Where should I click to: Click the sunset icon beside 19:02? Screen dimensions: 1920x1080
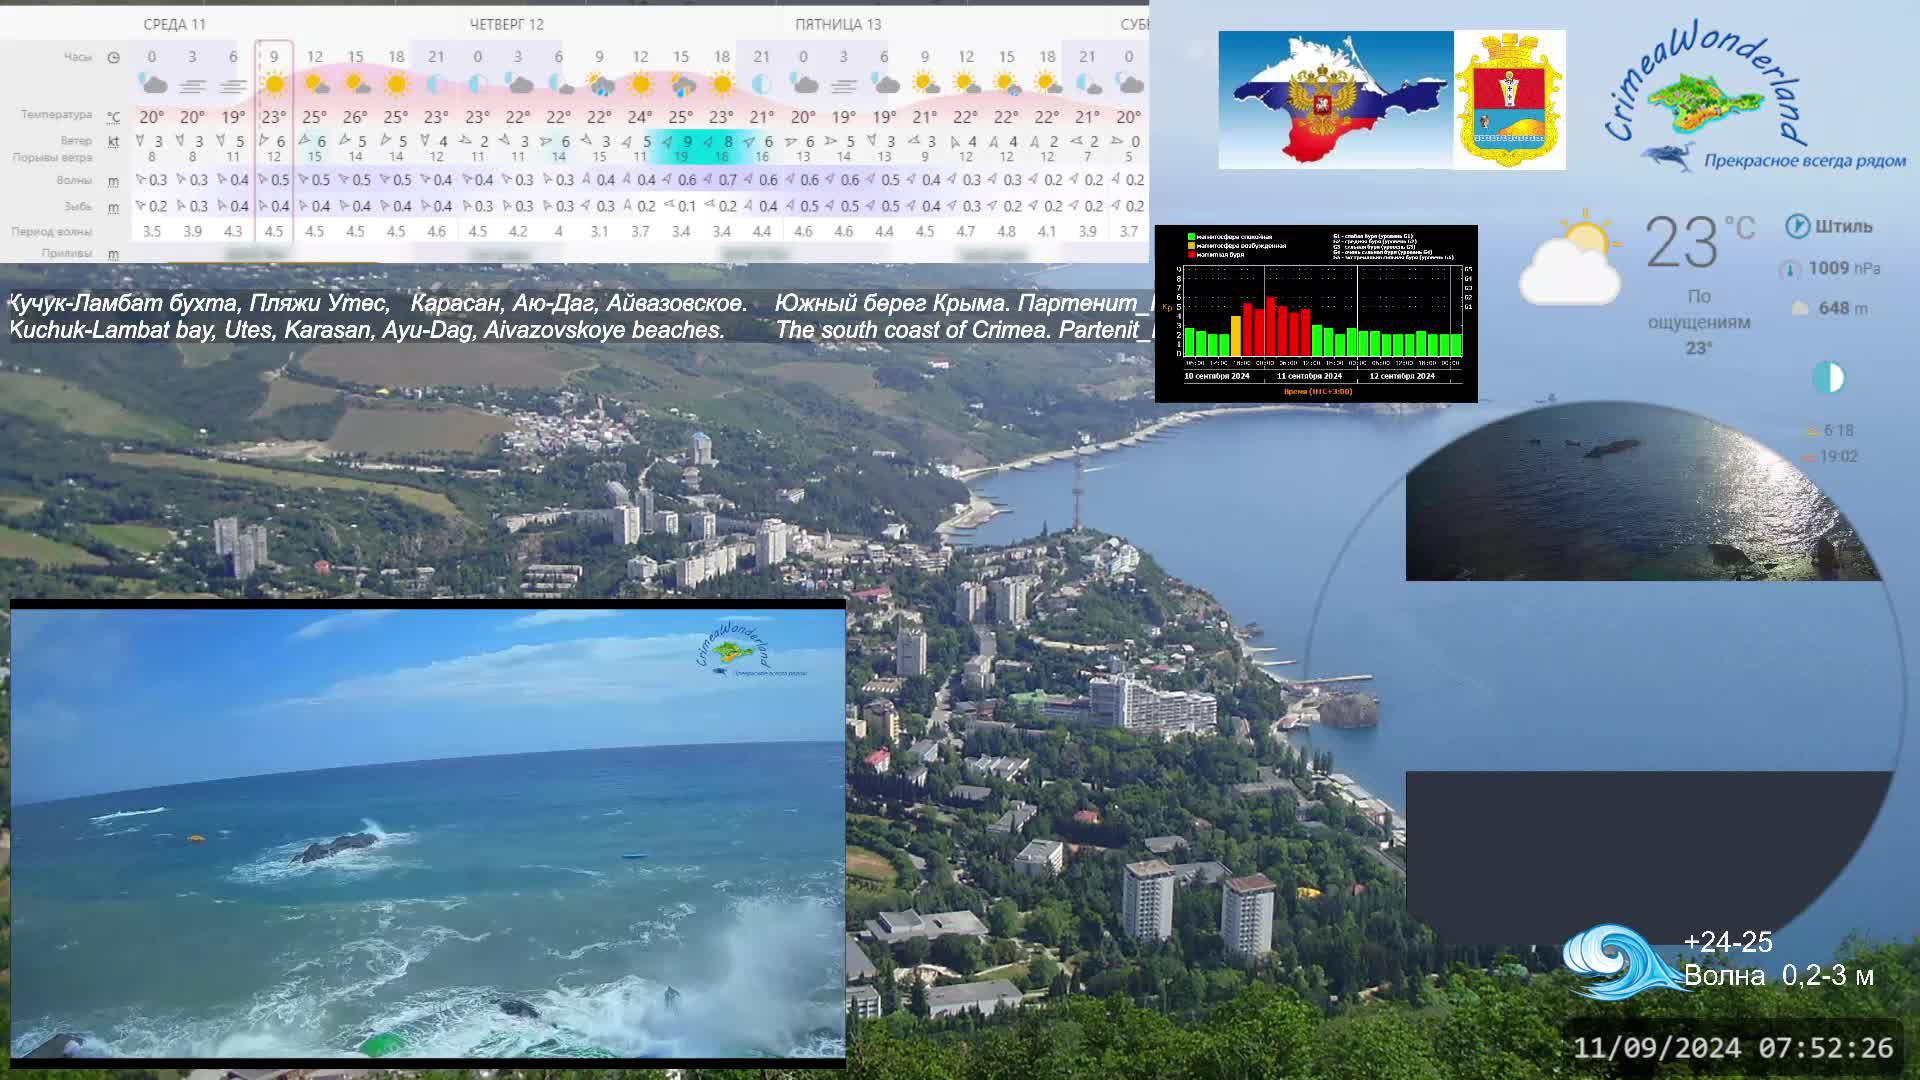1808,457
